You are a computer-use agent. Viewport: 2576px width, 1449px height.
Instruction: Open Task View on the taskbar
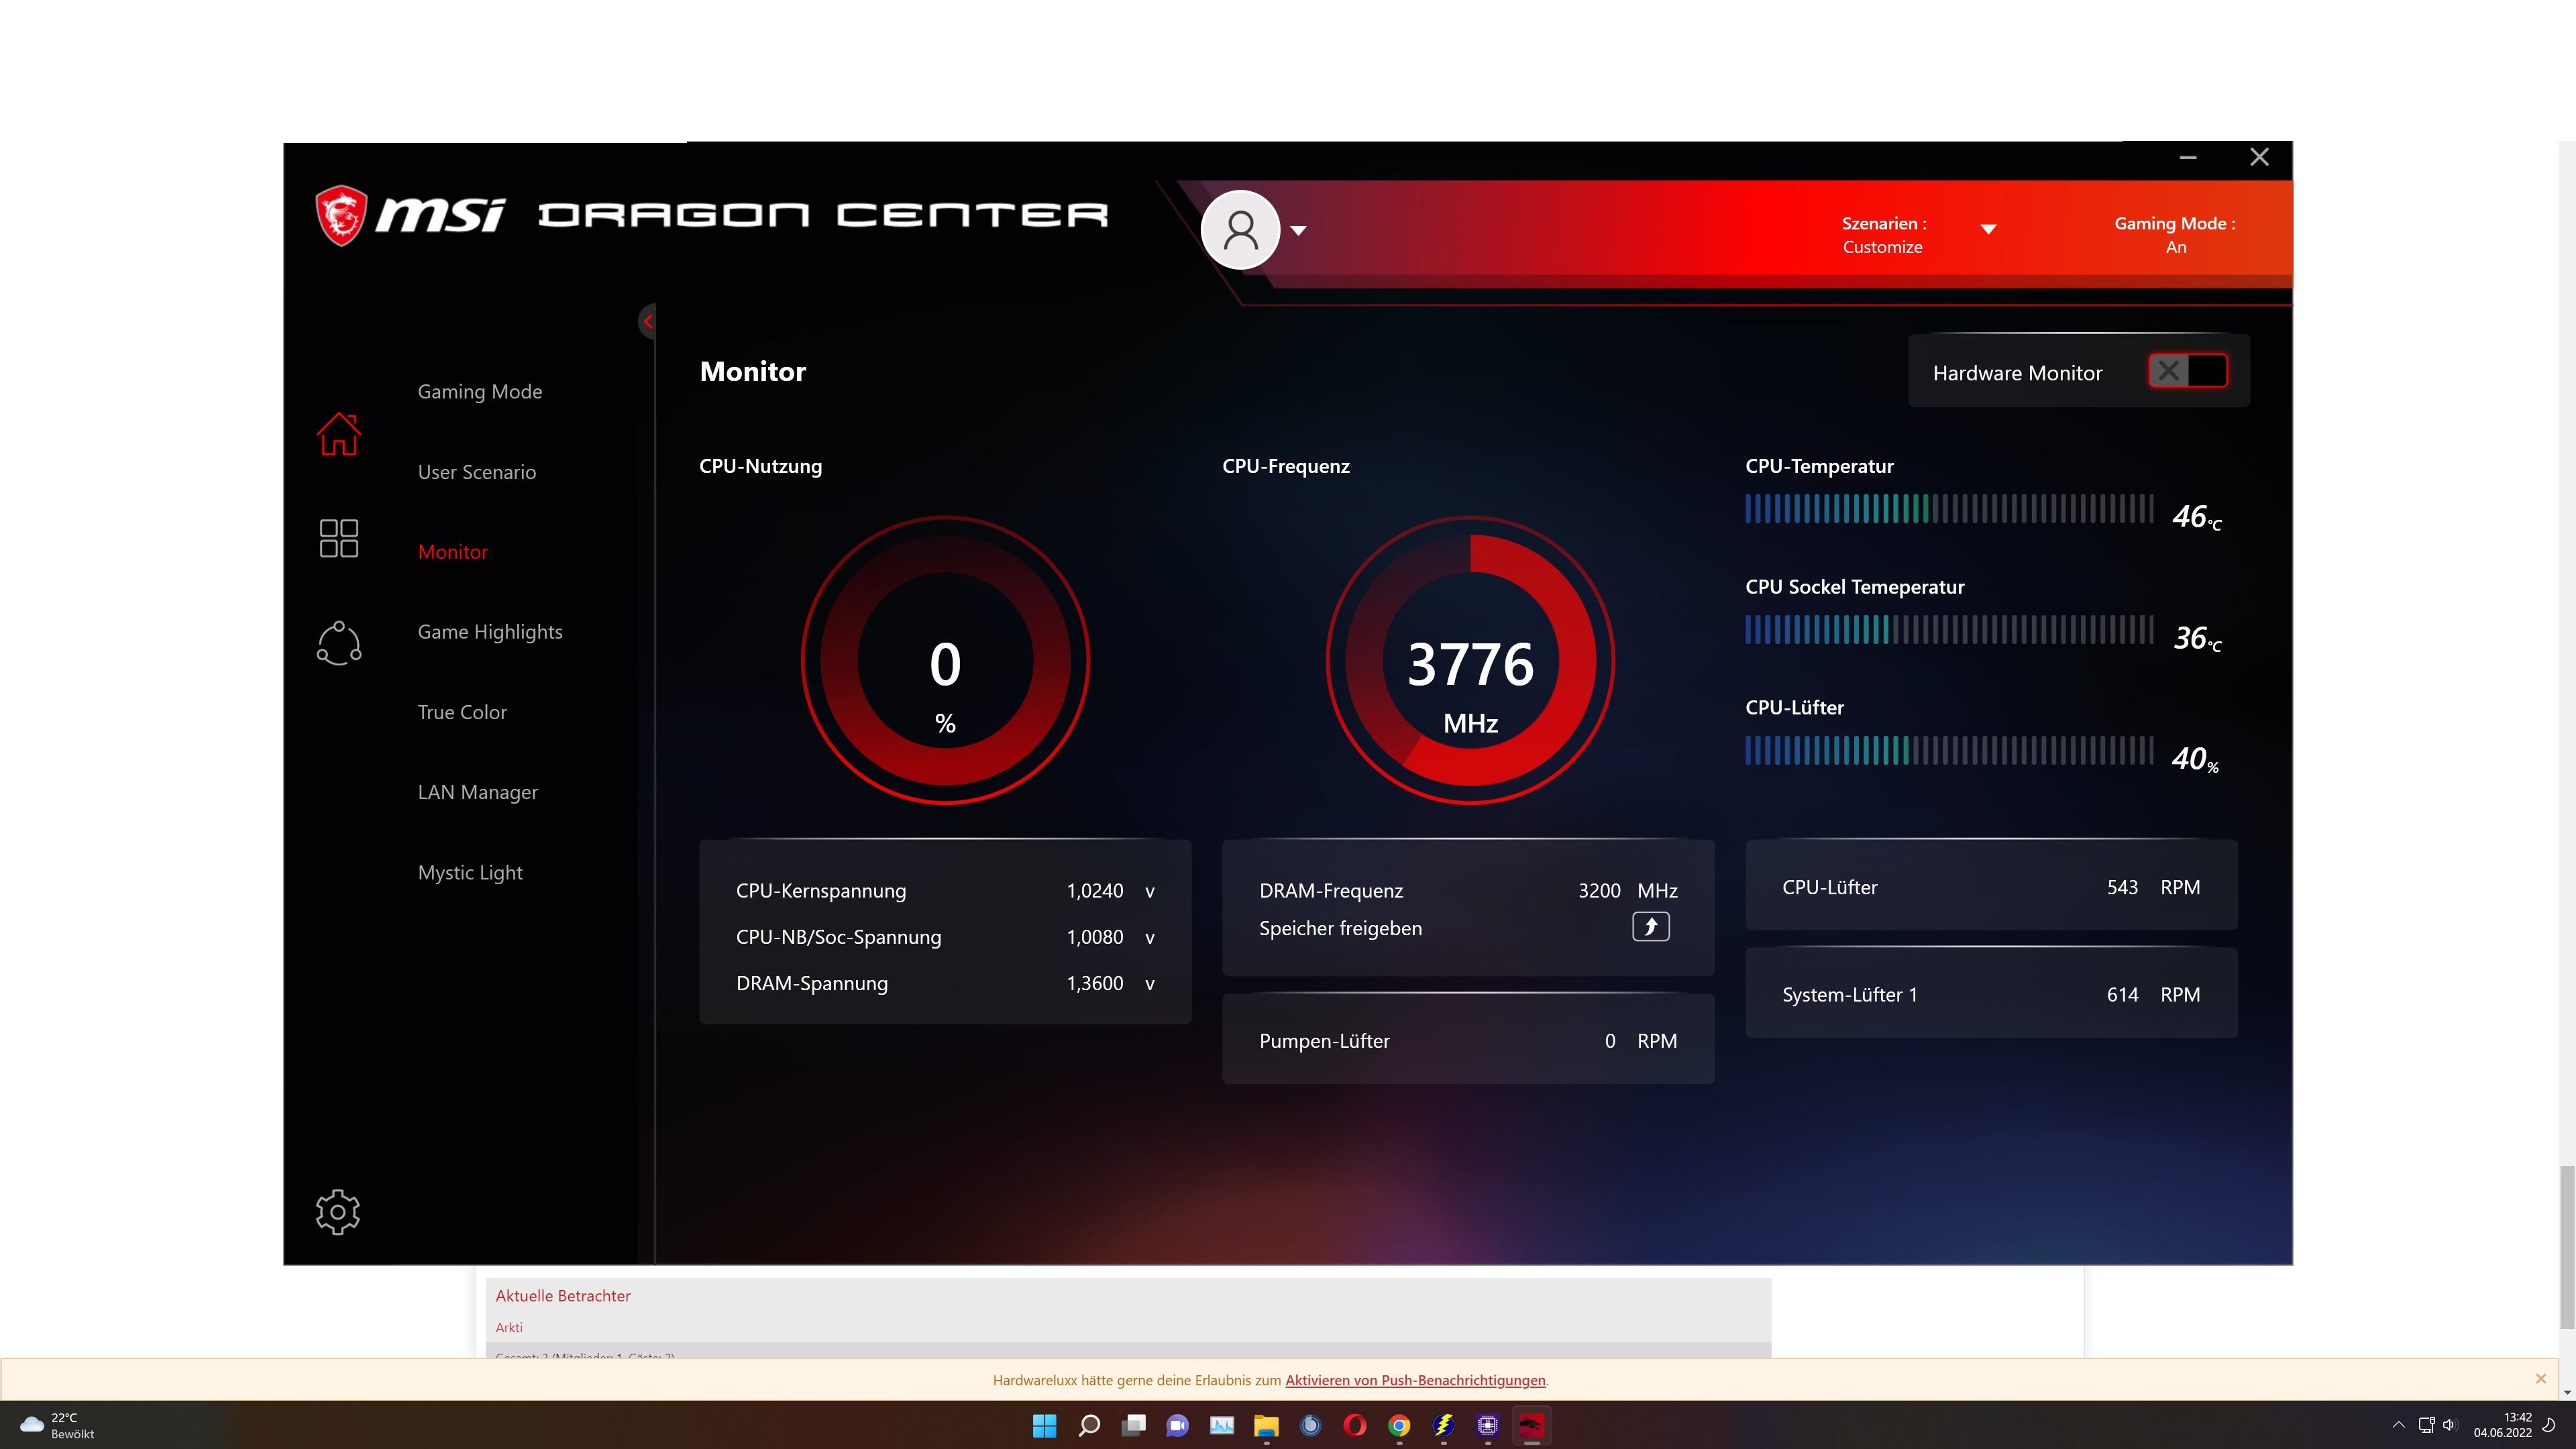(x=1133, y=1425)
